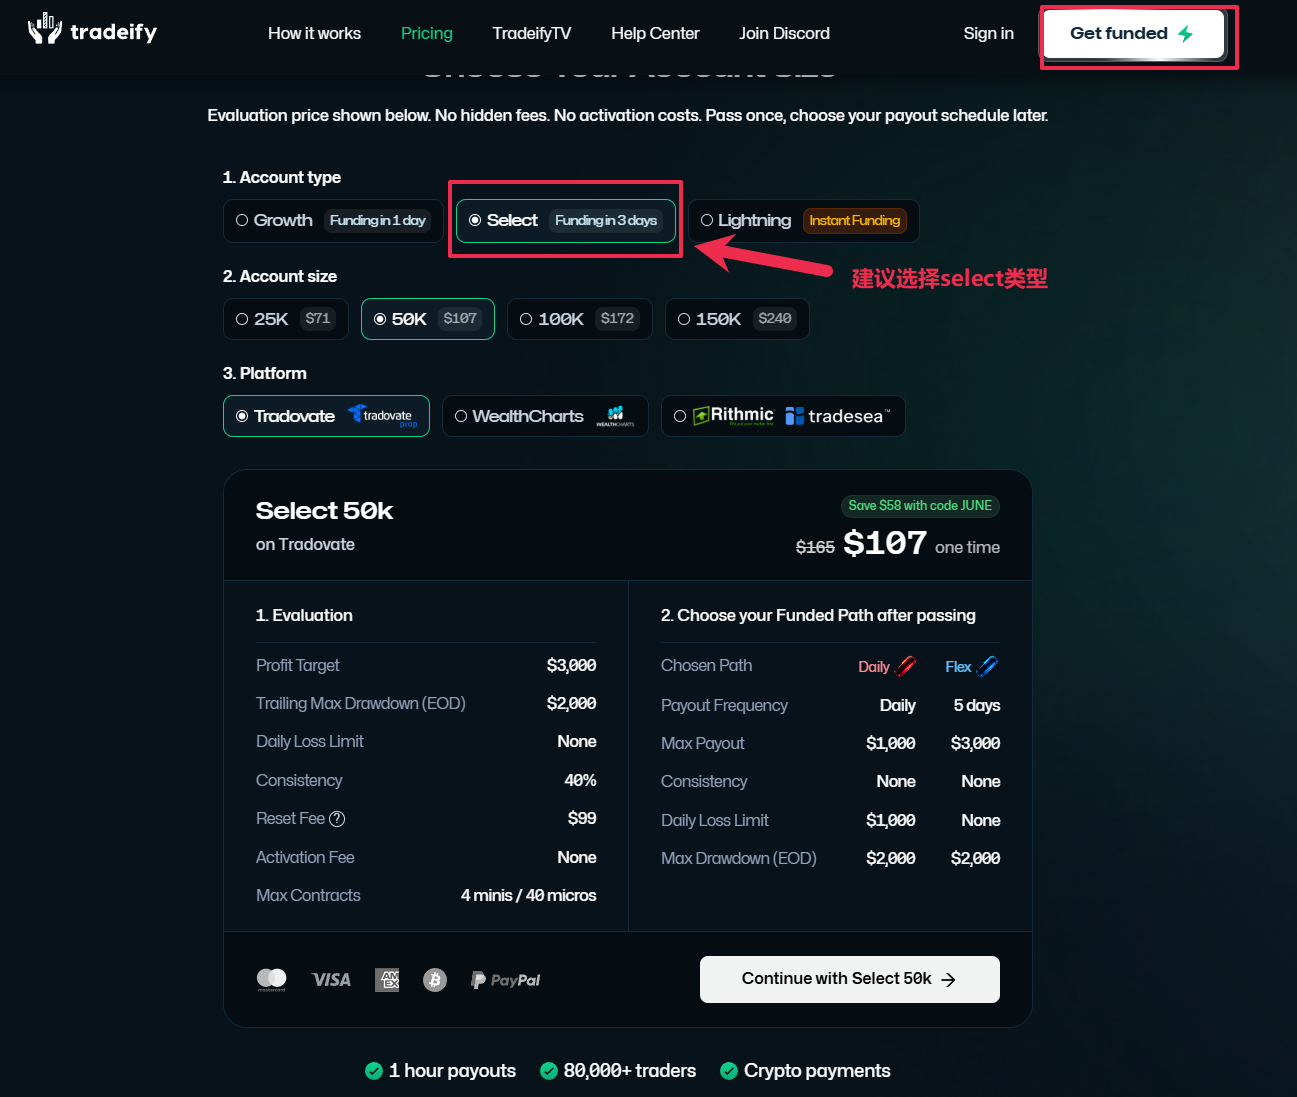The width and height of the screenshot is (1297, 1097).
Task: Click the checkmark beside 80,000+ traders
Action: (549, 1071)
